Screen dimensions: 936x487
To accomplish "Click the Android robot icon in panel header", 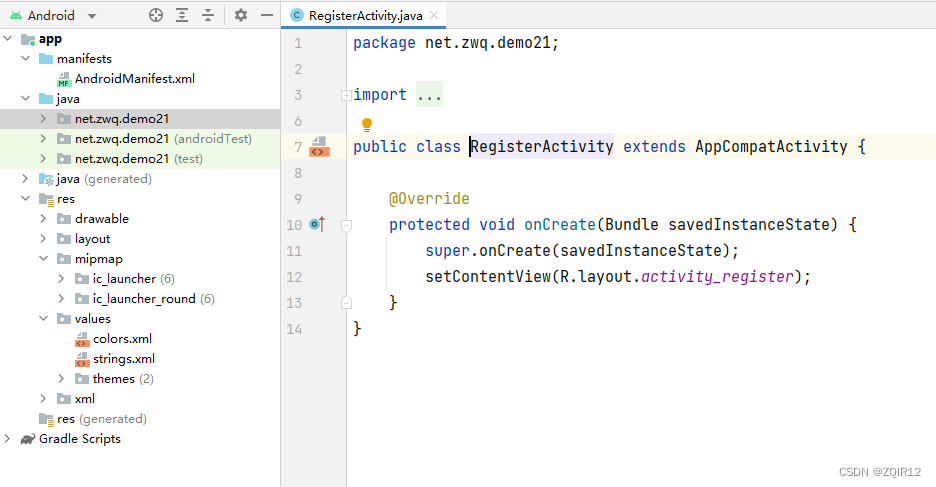I will [x=16, y=16].
